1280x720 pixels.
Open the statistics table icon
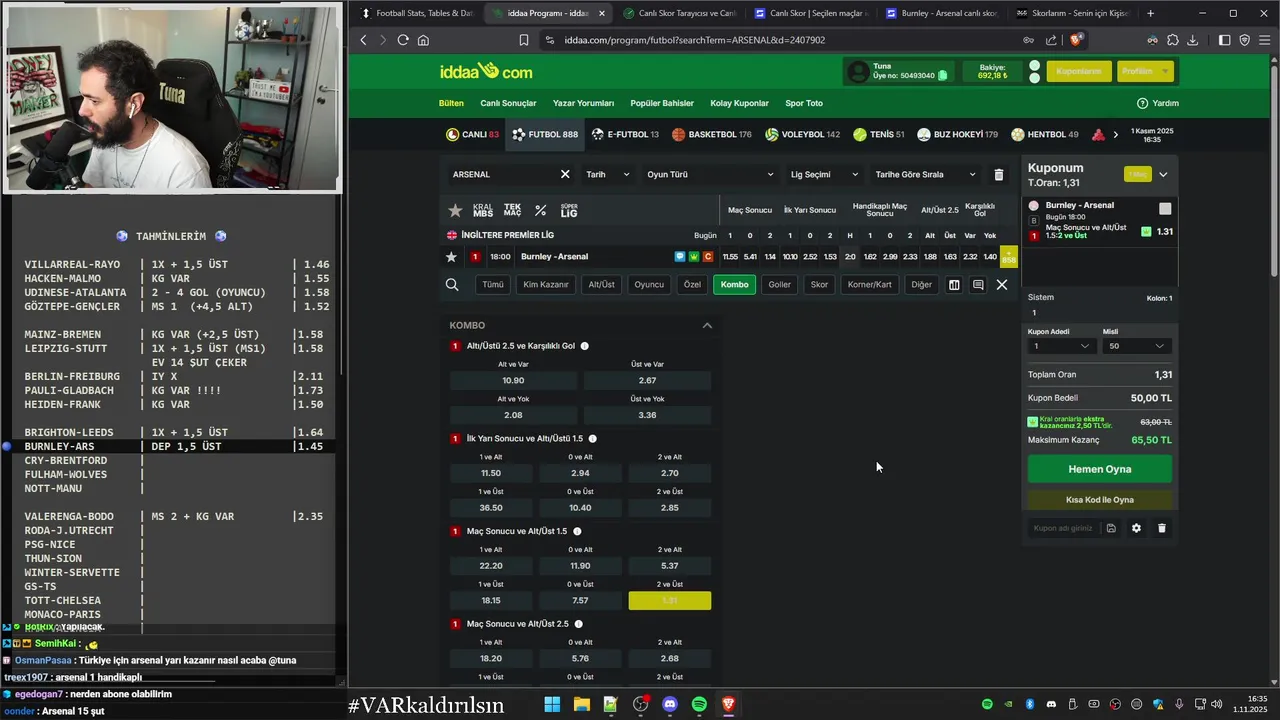coord(954,285)
